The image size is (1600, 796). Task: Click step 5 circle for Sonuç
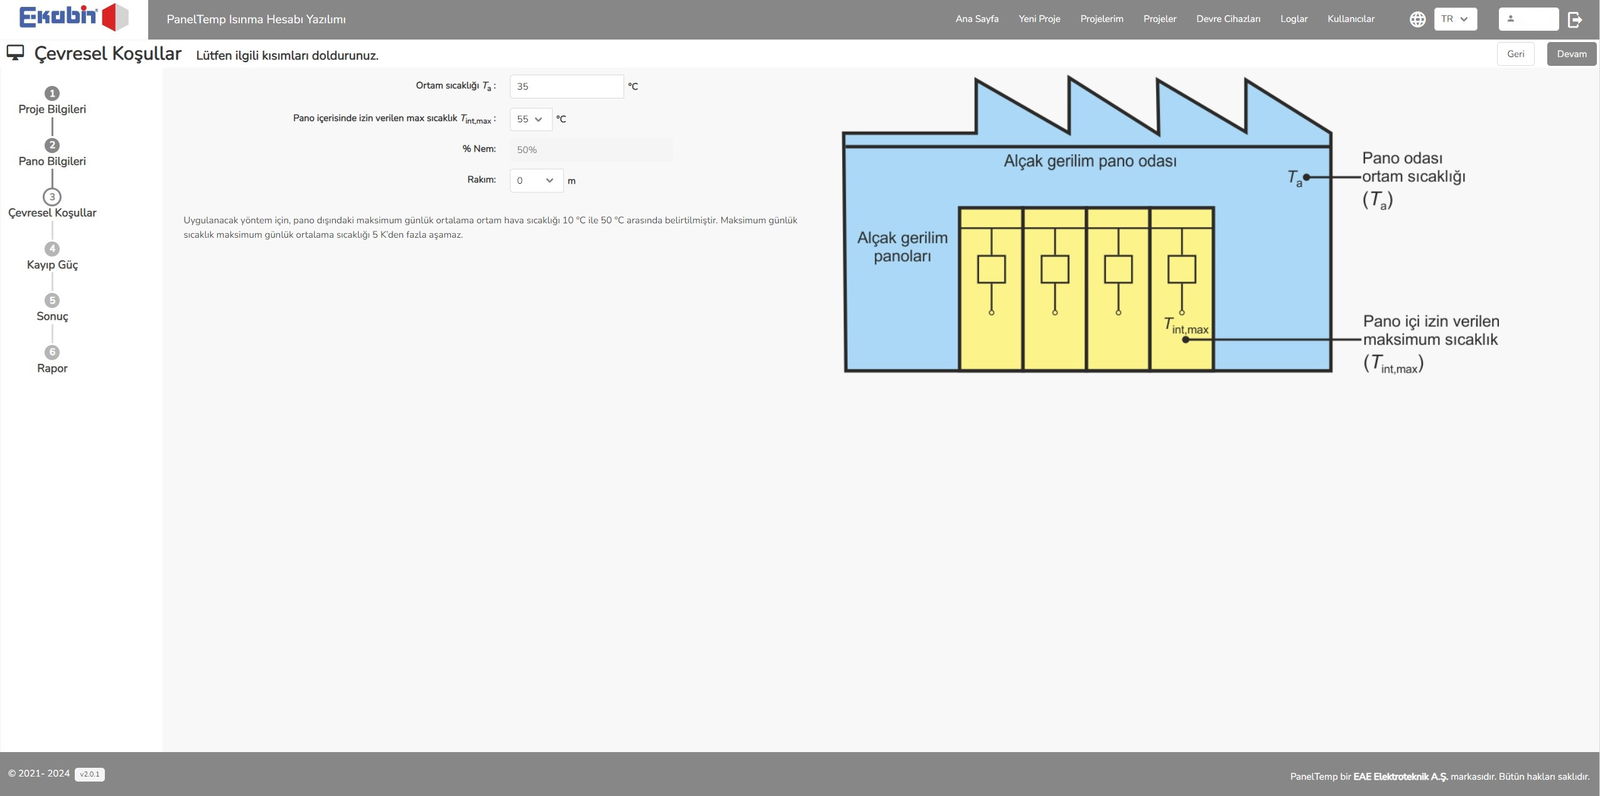[52, 300]
